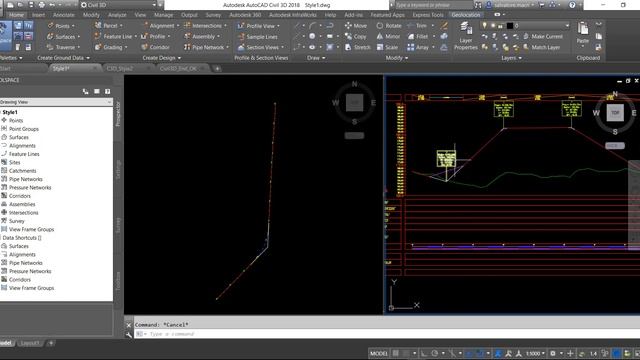
Task: Toggle polar tracking in the status bar
Action: 435,353
